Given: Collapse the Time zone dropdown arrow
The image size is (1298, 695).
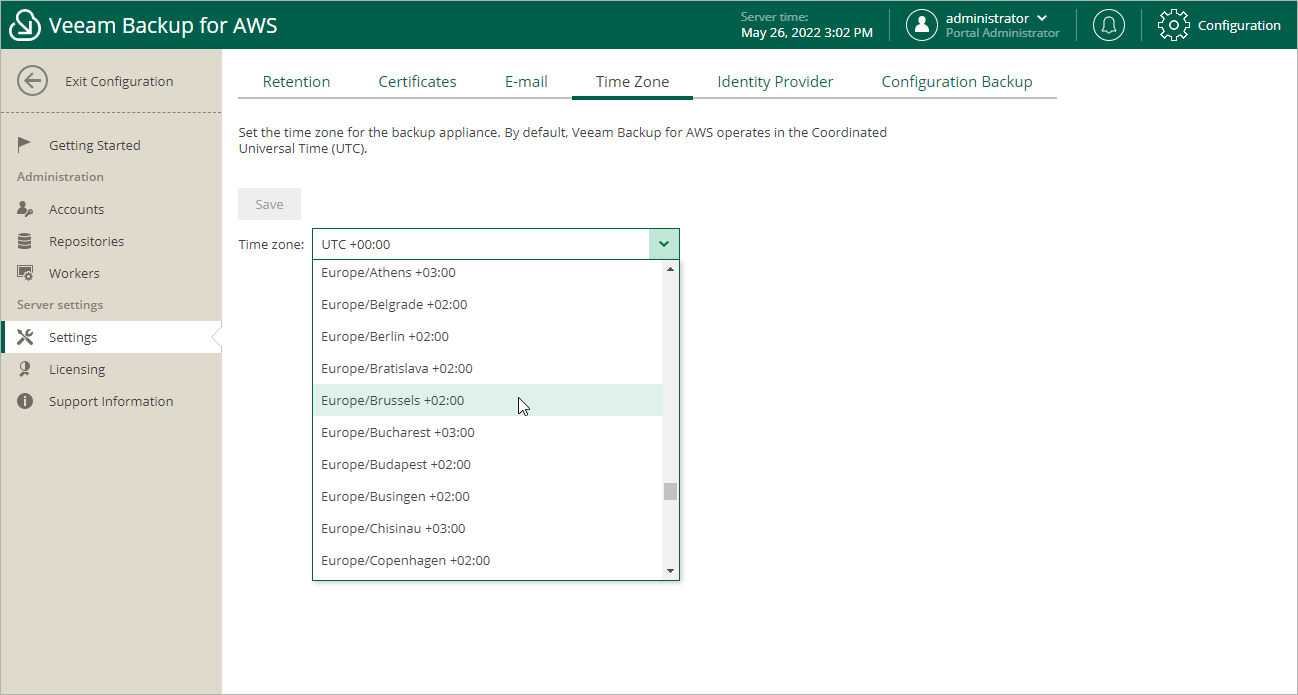Looking at the screenshot, I should pyautogui.click(x=664, y=244).
